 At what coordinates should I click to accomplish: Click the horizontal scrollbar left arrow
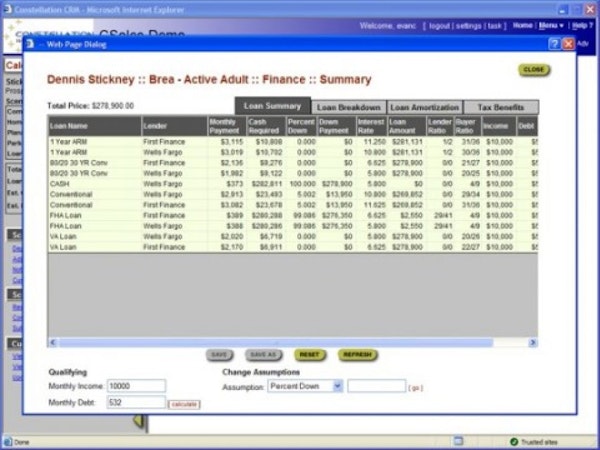tap(53, 342)
